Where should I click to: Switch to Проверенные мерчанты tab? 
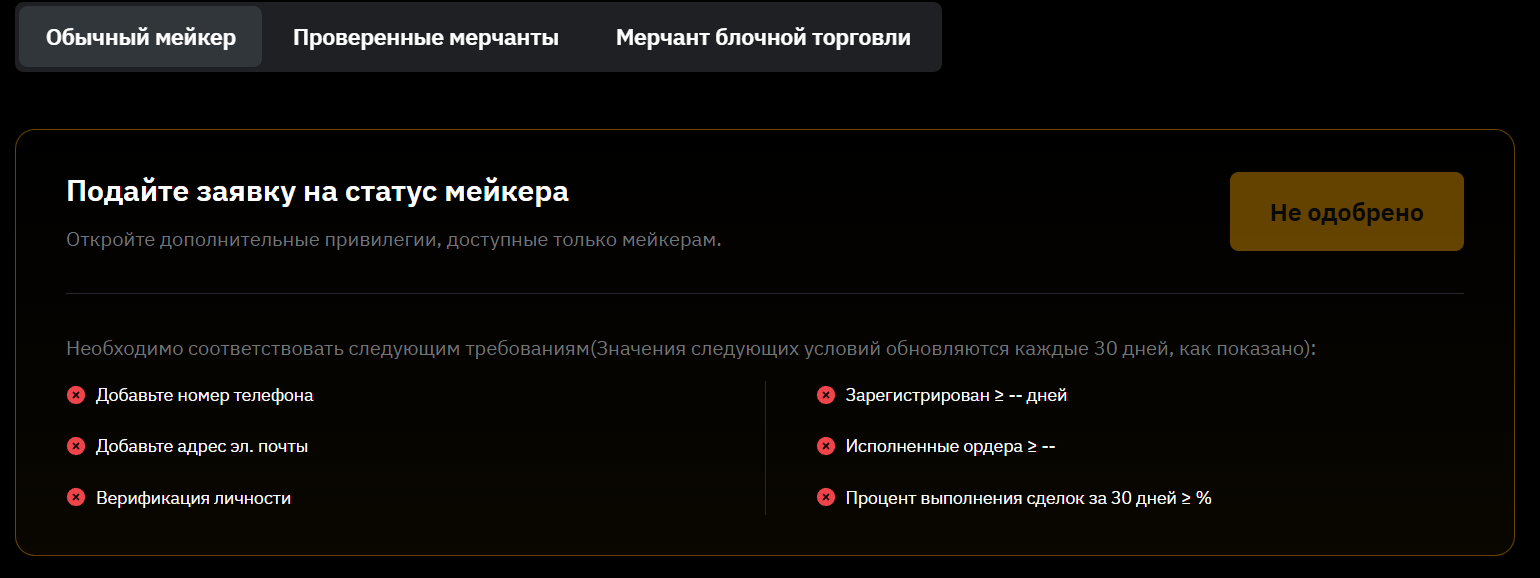pyautogui.click(x=426, y=38)
